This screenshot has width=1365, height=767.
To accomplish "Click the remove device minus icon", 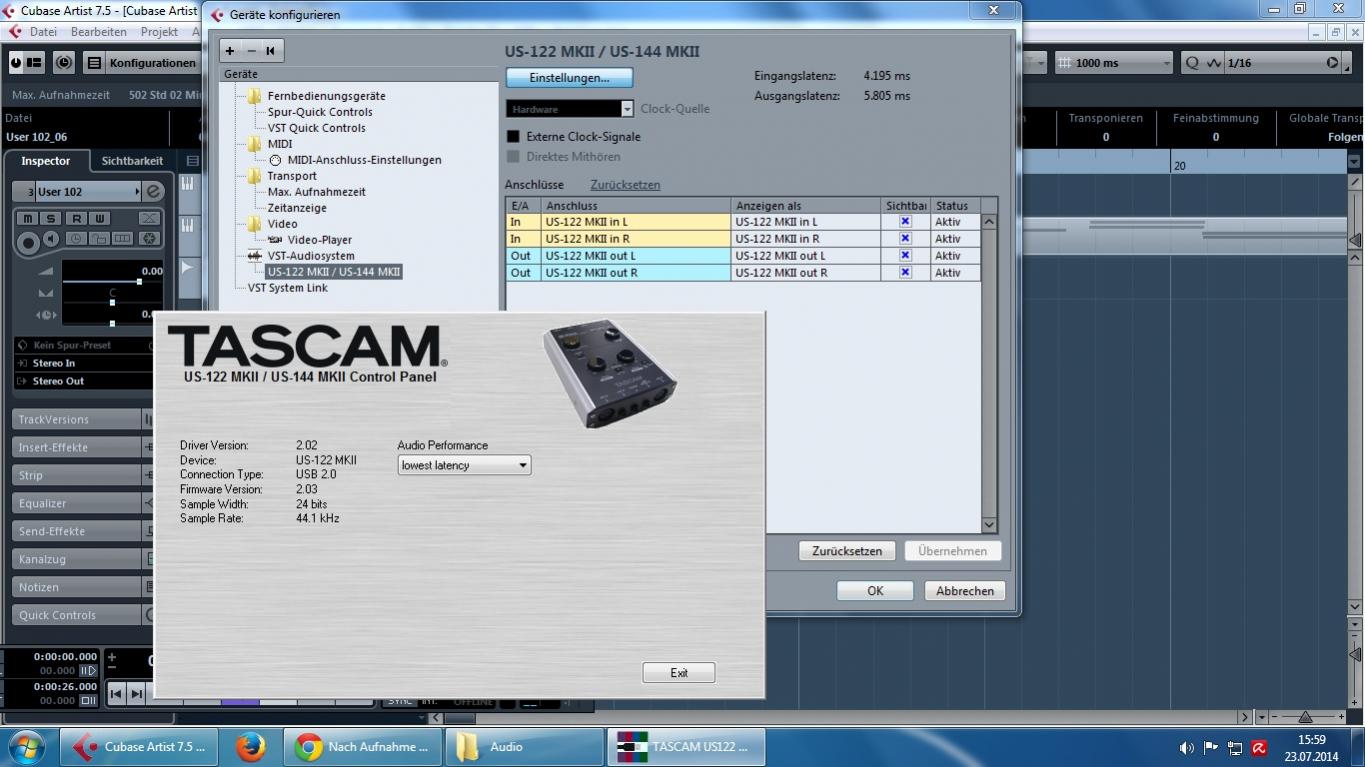I will click(x=250, y=50).
